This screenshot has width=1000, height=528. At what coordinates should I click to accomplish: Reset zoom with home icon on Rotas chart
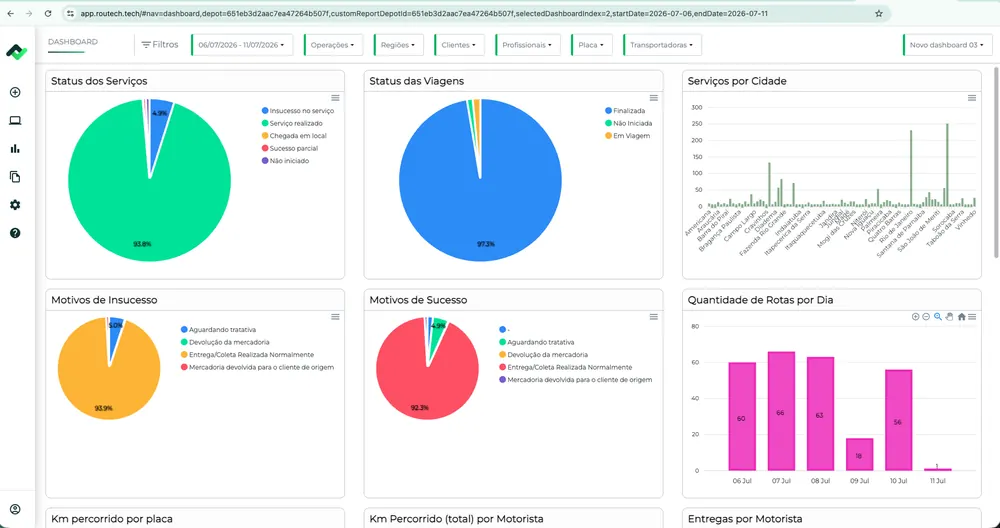coord(961,317)
